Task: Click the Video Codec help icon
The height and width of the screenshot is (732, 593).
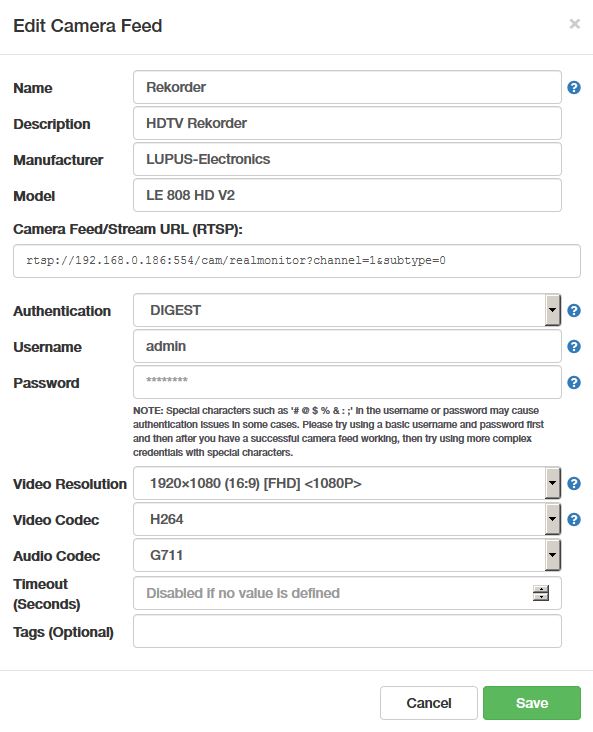Action: 574,520
